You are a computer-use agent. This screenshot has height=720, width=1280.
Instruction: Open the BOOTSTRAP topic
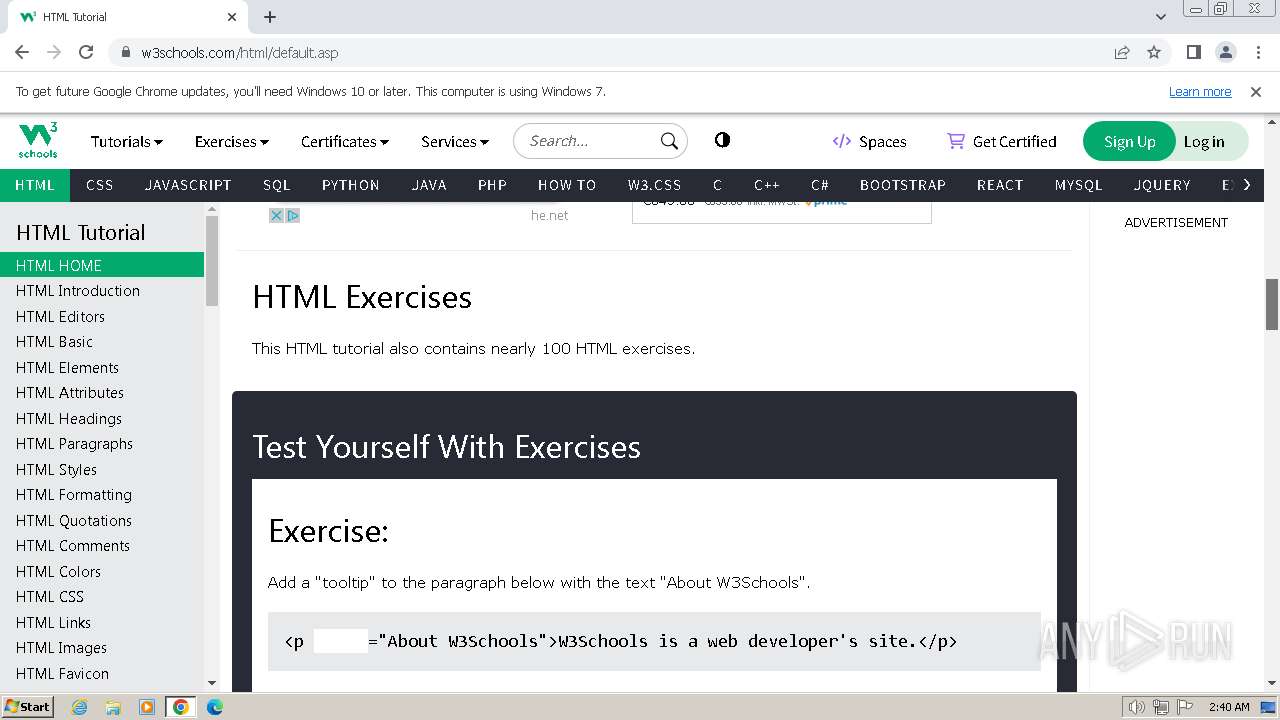coord(903,185)
